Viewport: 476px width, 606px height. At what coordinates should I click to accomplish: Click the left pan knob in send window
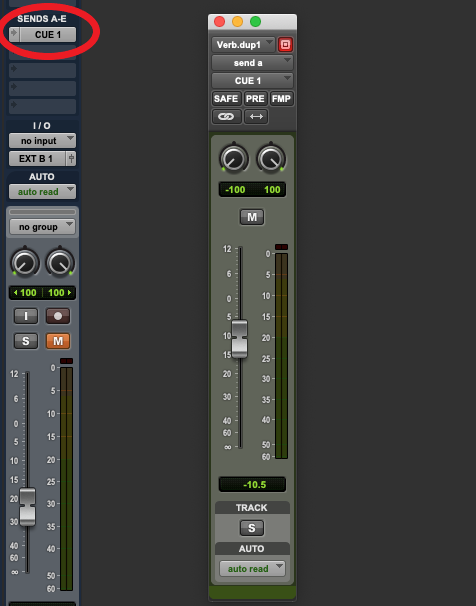[x=234, y=158]
